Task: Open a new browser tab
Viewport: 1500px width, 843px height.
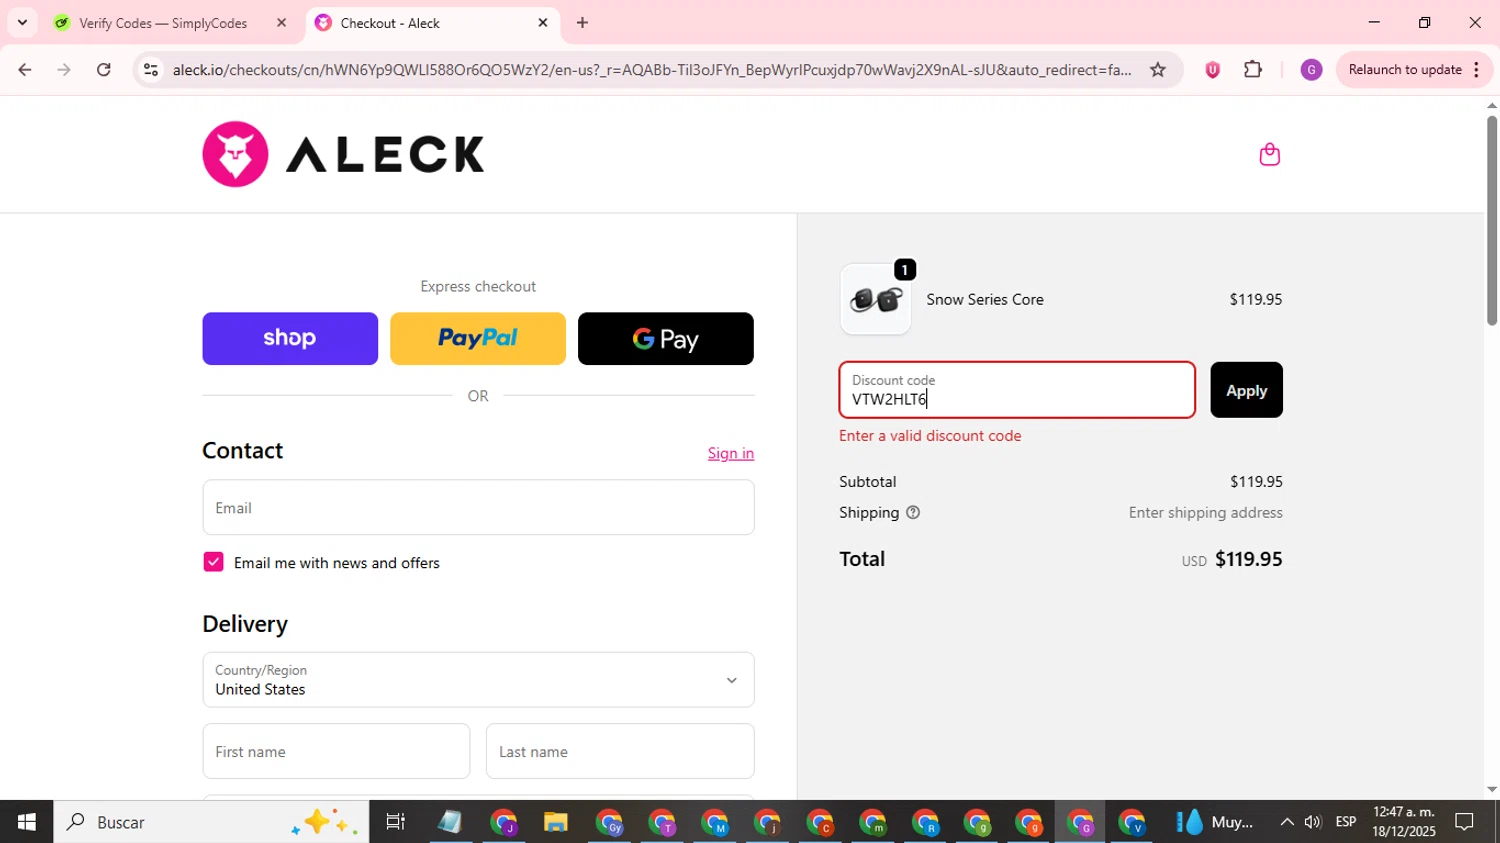Action: coord(582,23)
